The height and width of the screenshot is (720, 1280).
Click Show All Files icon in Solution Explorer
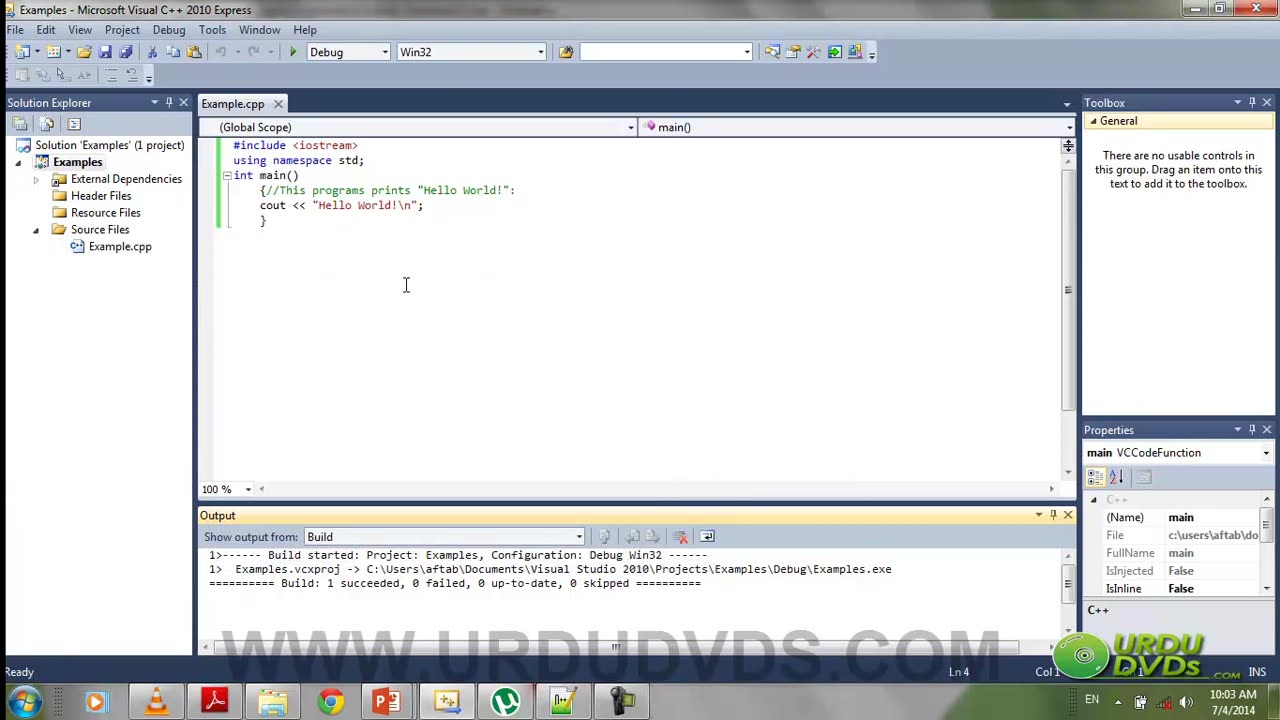[x=46, y=124]
